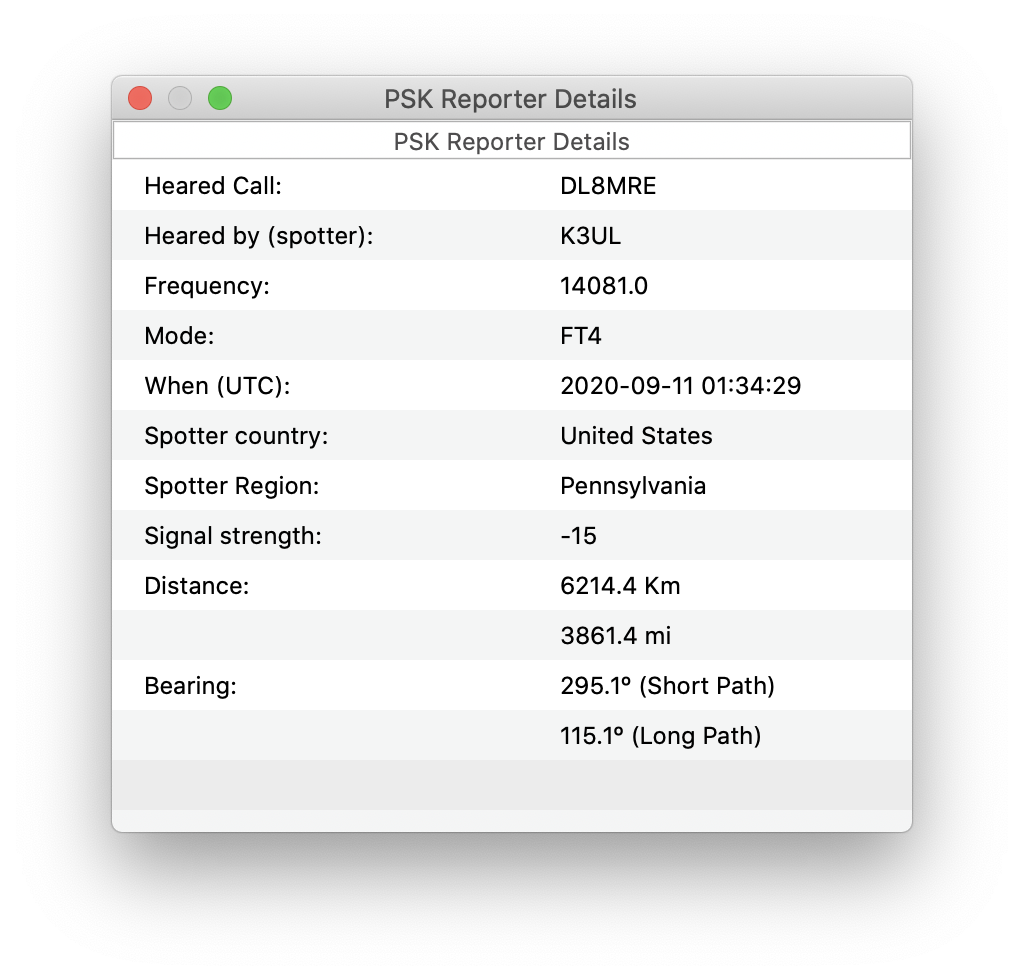Click the frequency value 14081.0

pyautogui.click(x=604, y=286)
